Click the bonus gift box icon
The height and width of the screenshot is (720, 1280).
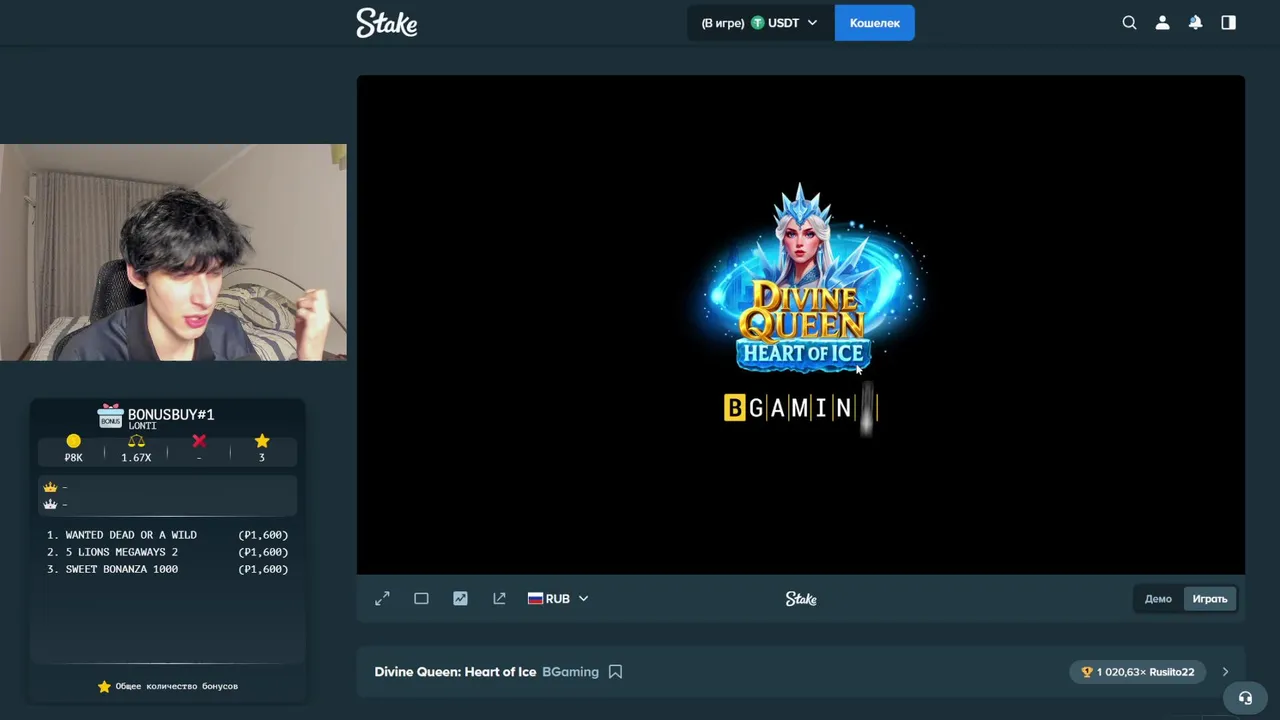(110, 416)
